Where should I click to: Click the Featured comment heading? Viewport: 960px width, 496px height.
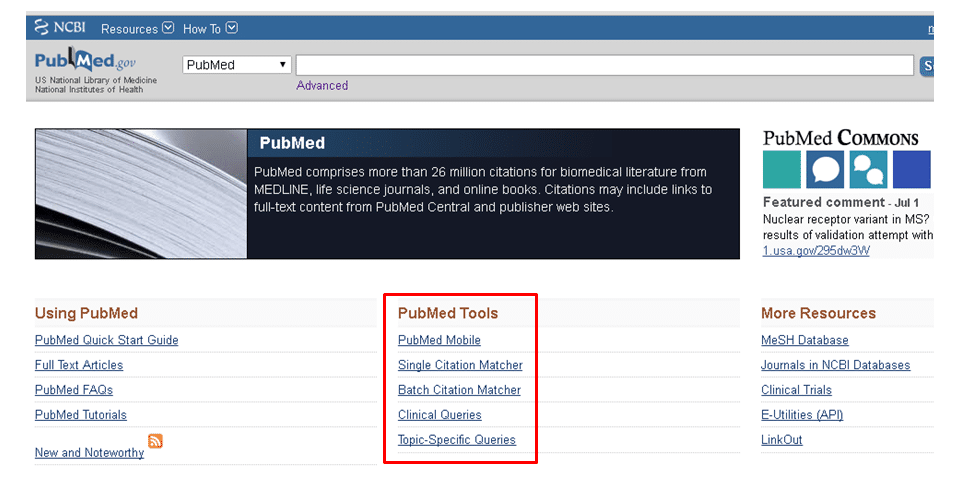(x=823, y=202)
